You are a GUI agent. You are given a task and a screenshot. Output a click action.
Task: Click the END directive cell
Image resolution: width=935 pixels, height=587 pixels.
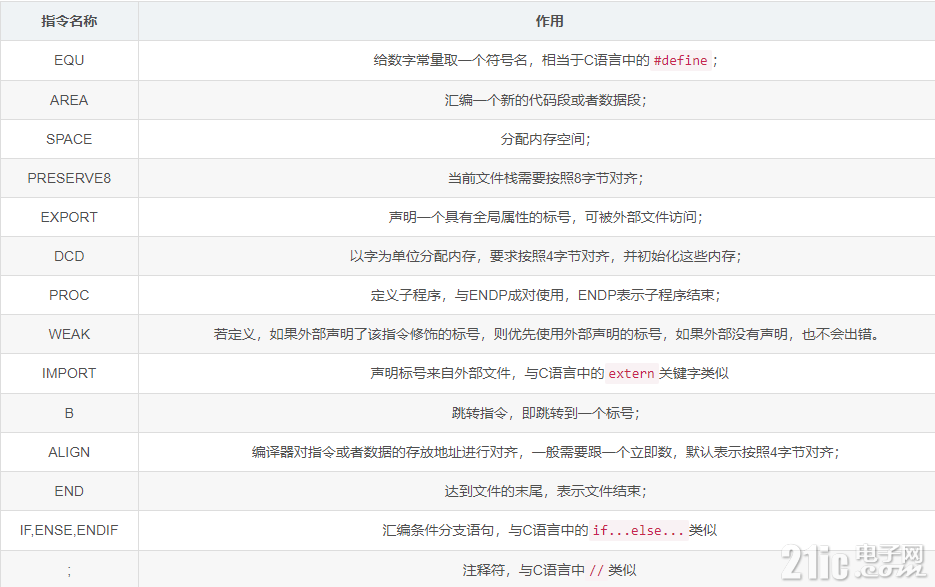pos(69,491)
